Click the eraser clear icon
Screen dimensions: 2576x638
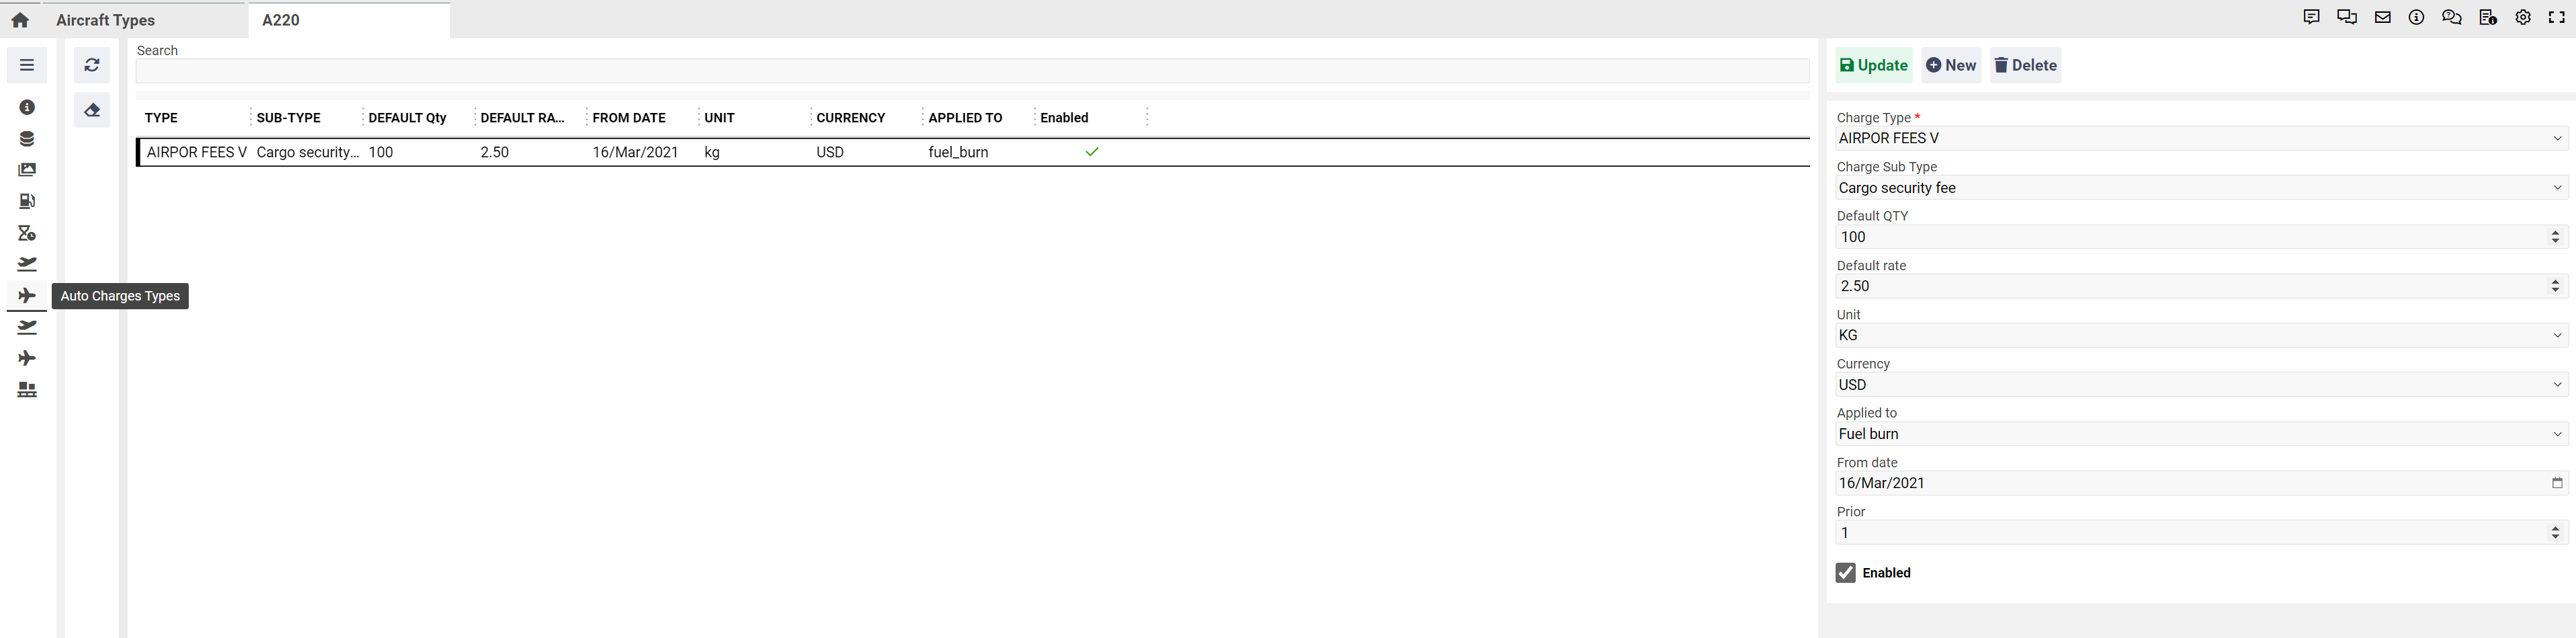coord(92,110)
